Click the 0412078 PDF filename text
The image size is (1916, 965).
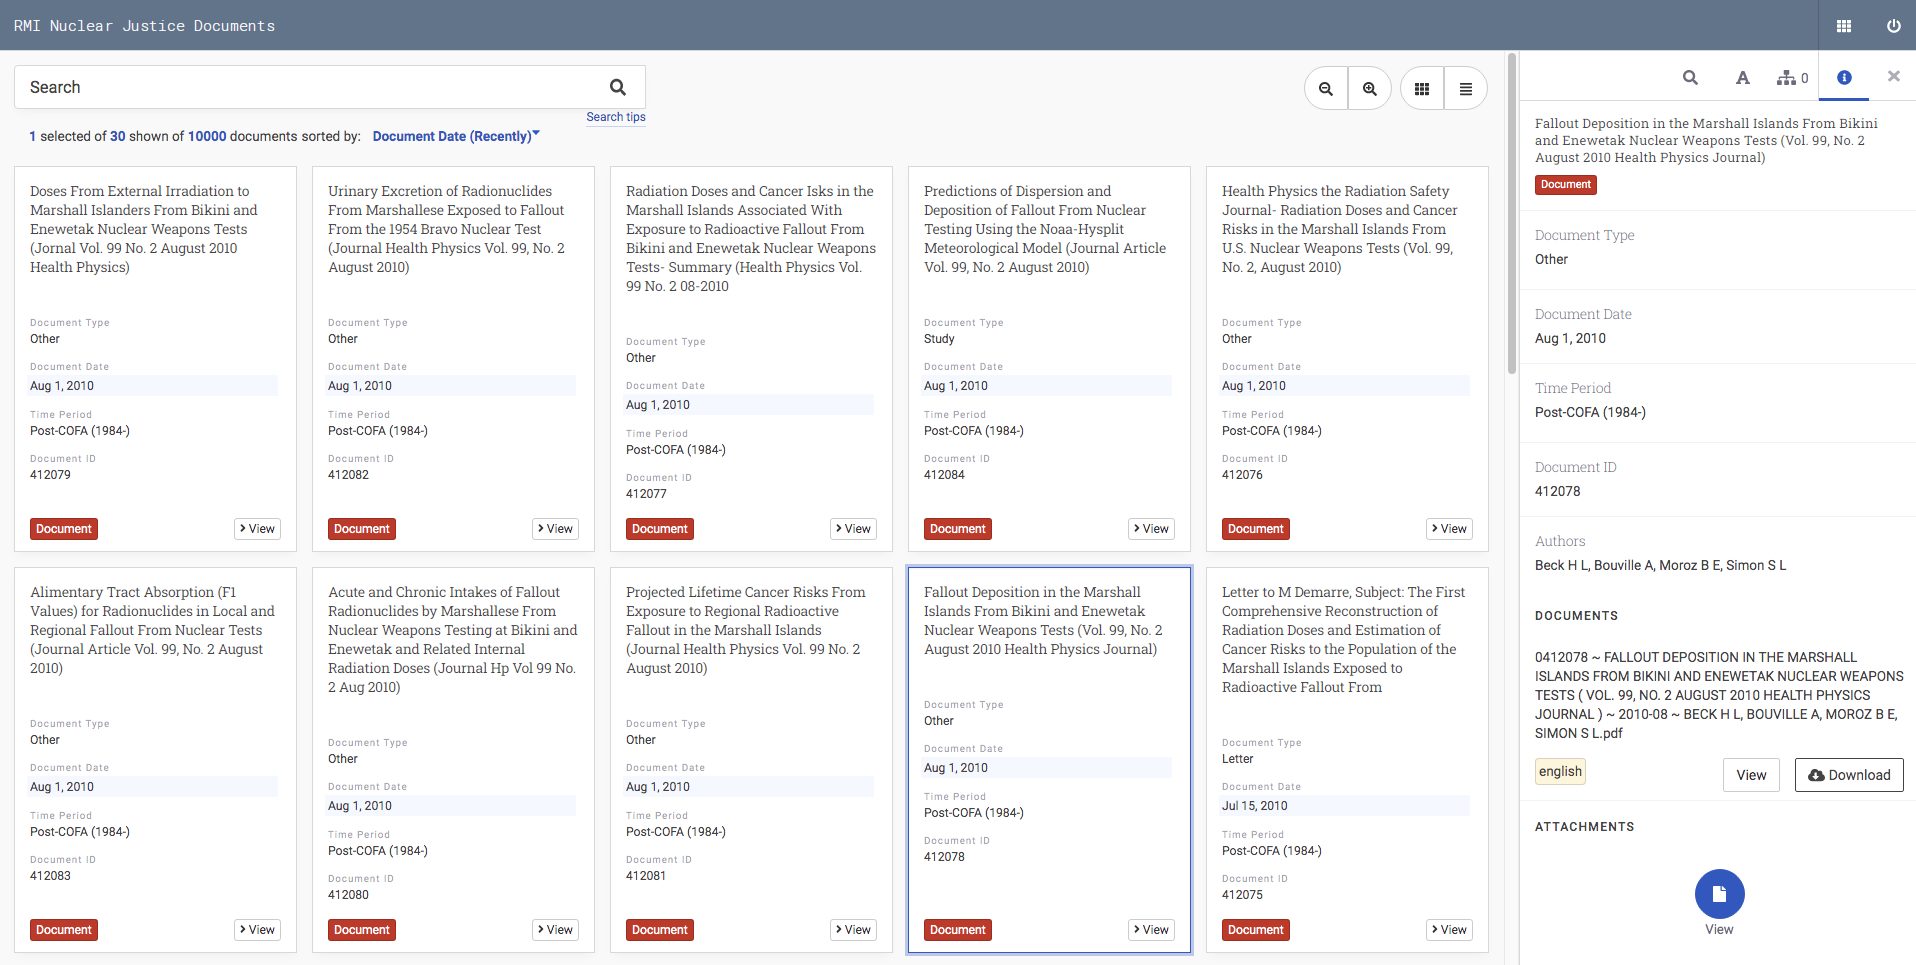click(1719, 695)
